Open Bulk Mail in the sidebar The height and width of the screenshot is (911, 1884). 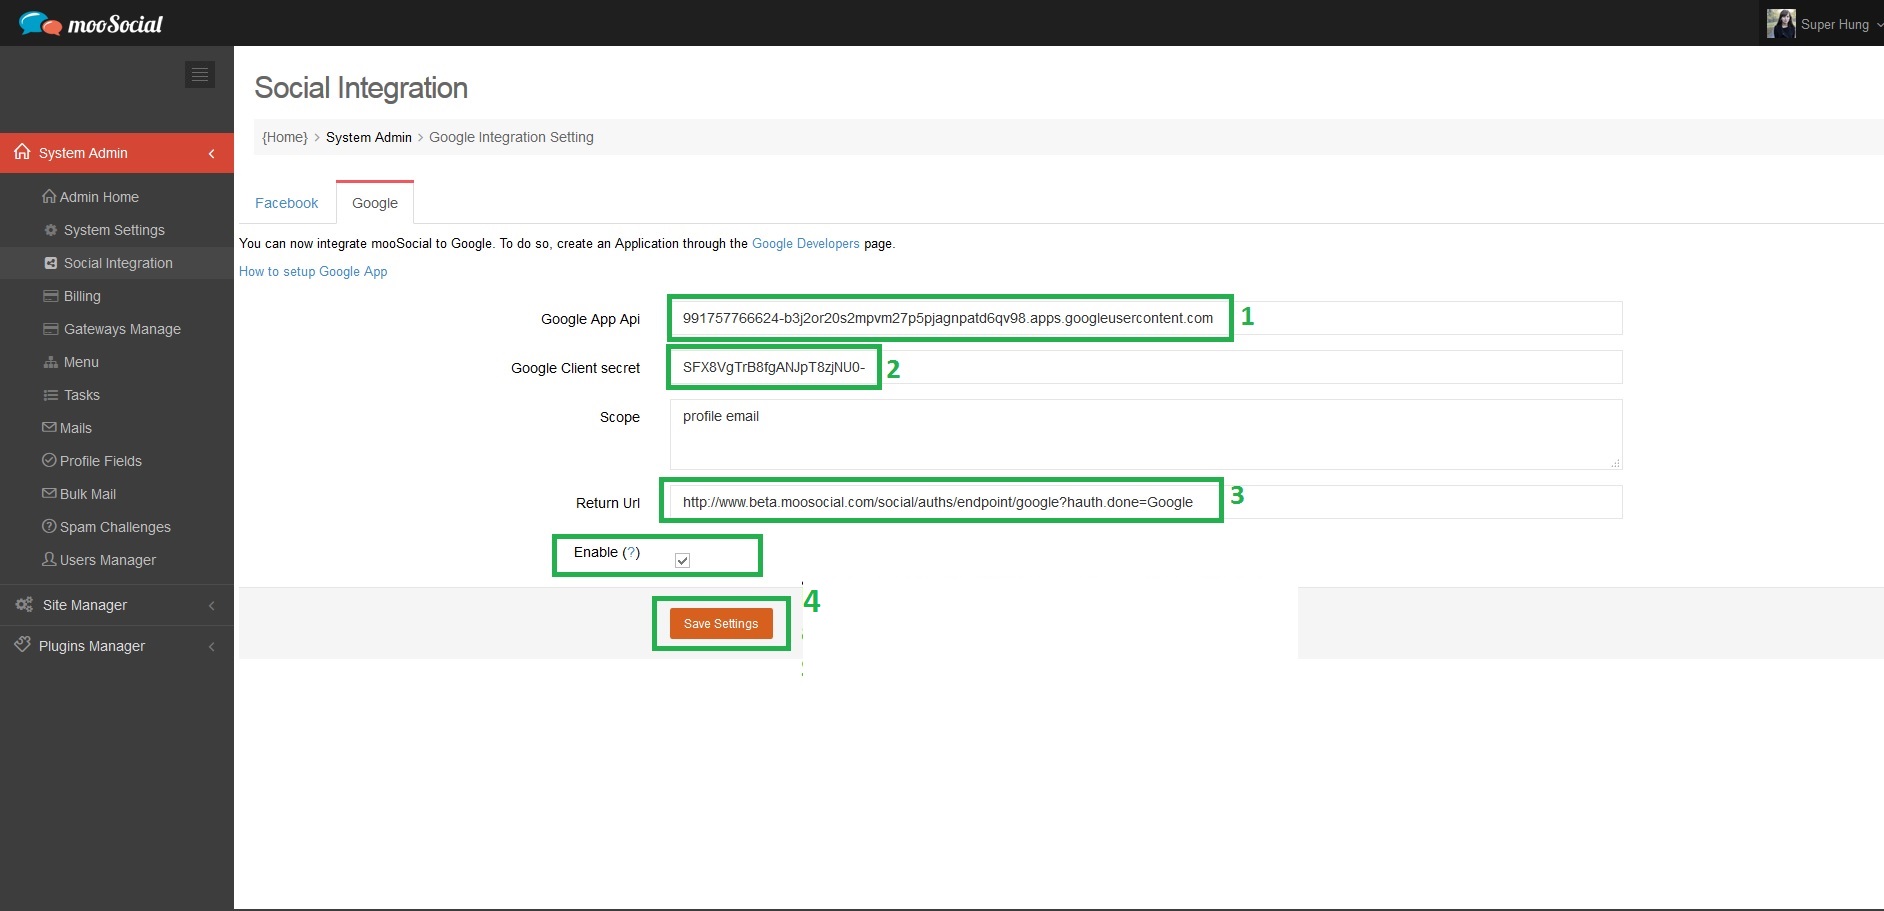88,494
